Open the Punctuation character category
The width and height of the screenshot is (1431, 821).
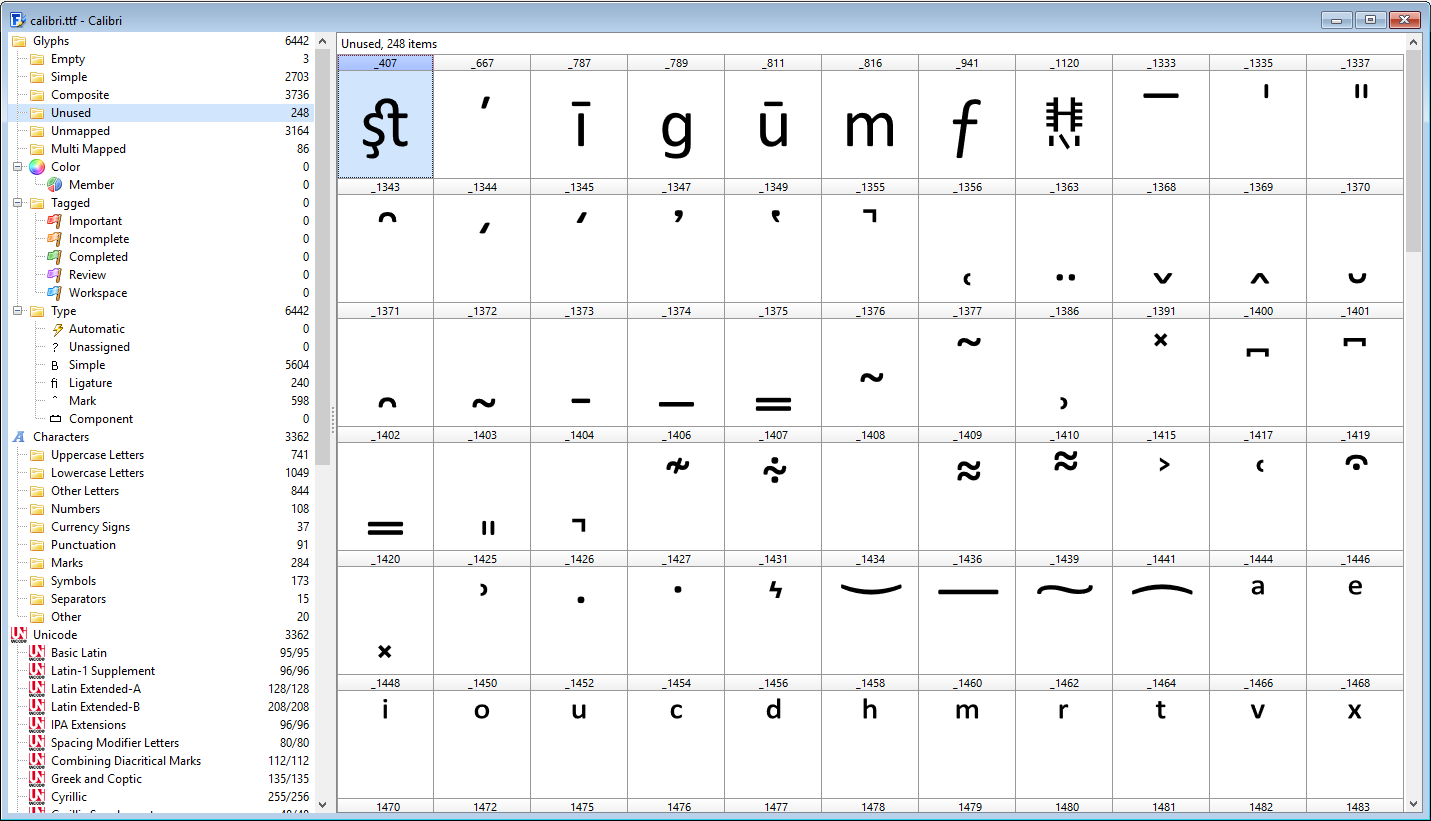point(160,545)
